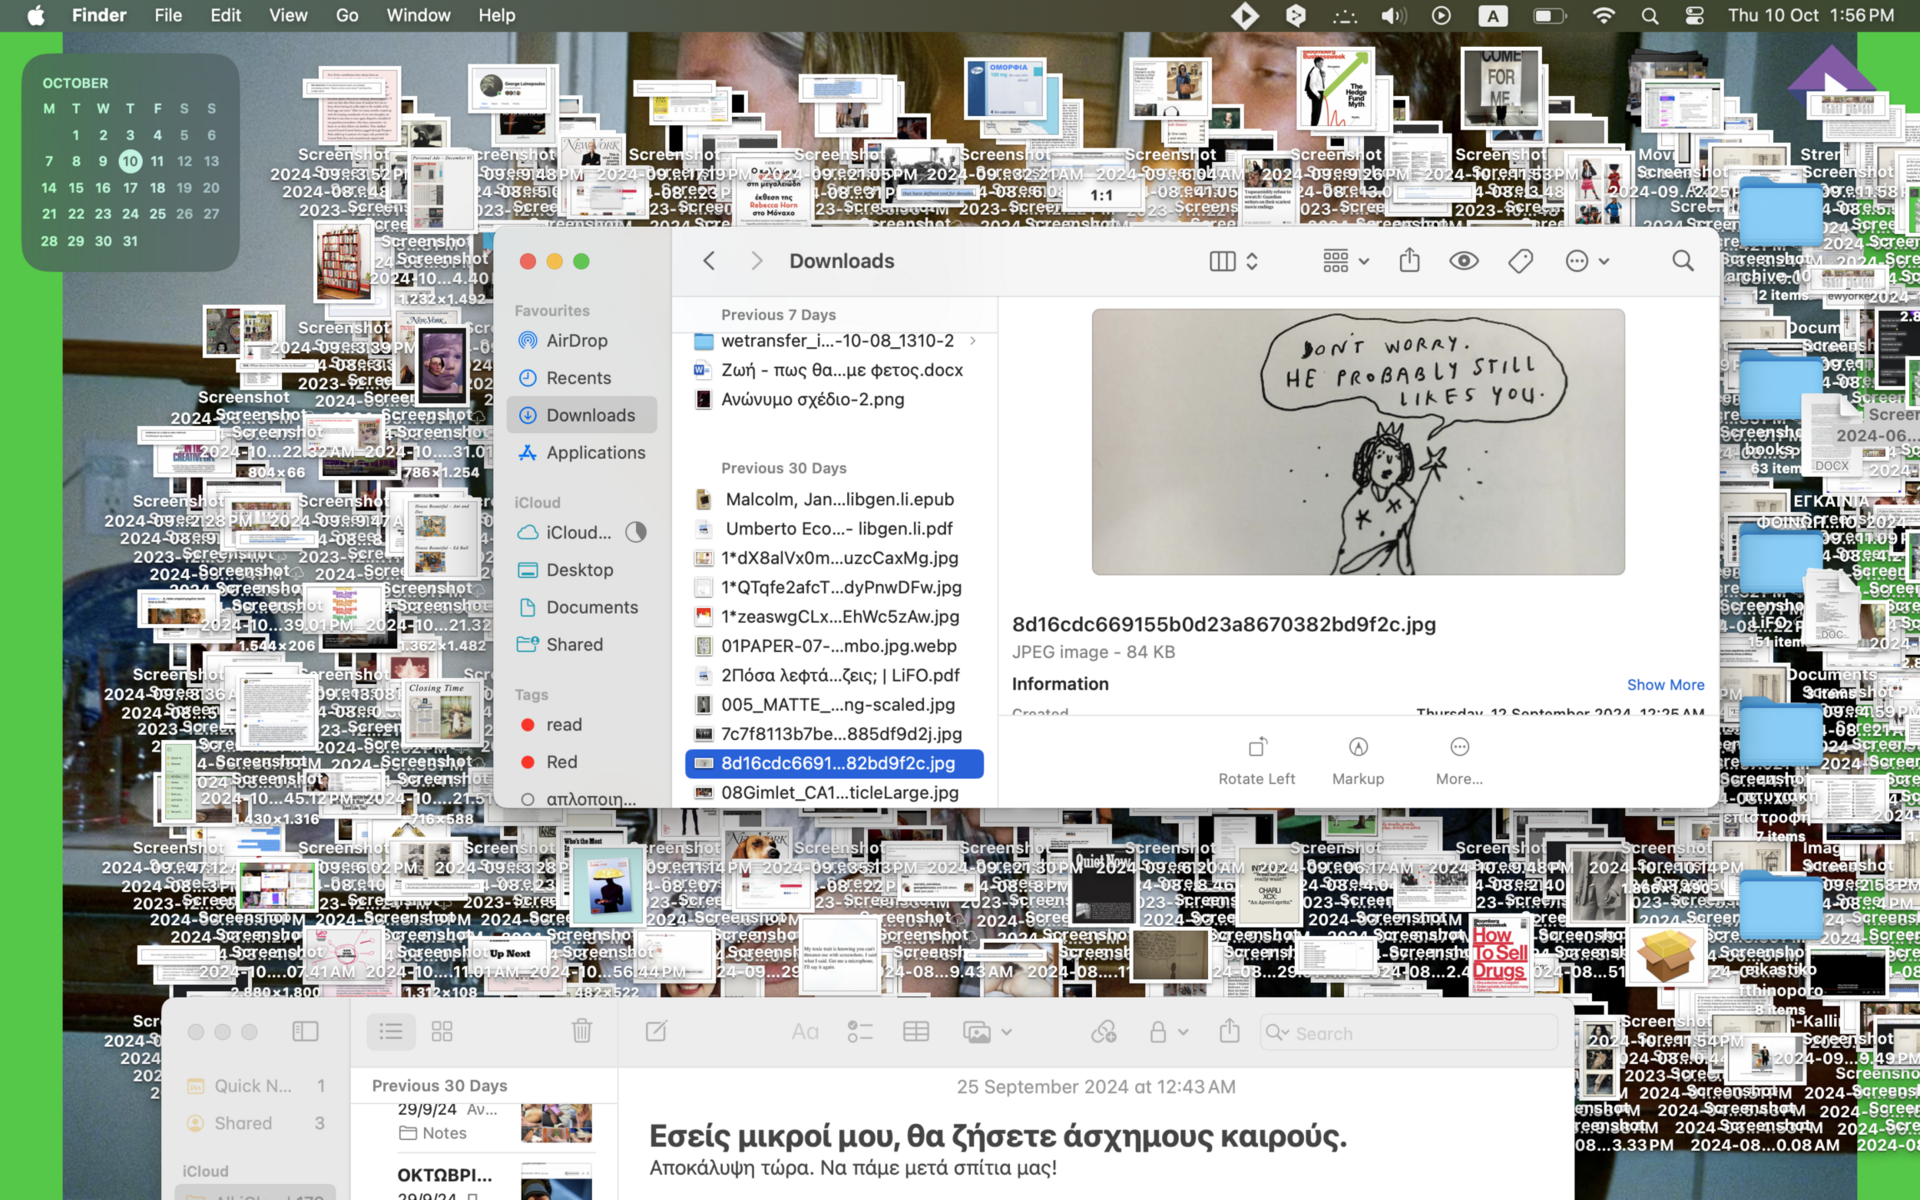The height and width of the screenshot is (1200, 1920).
Task: Open the File menu
Action: point(168,15)
